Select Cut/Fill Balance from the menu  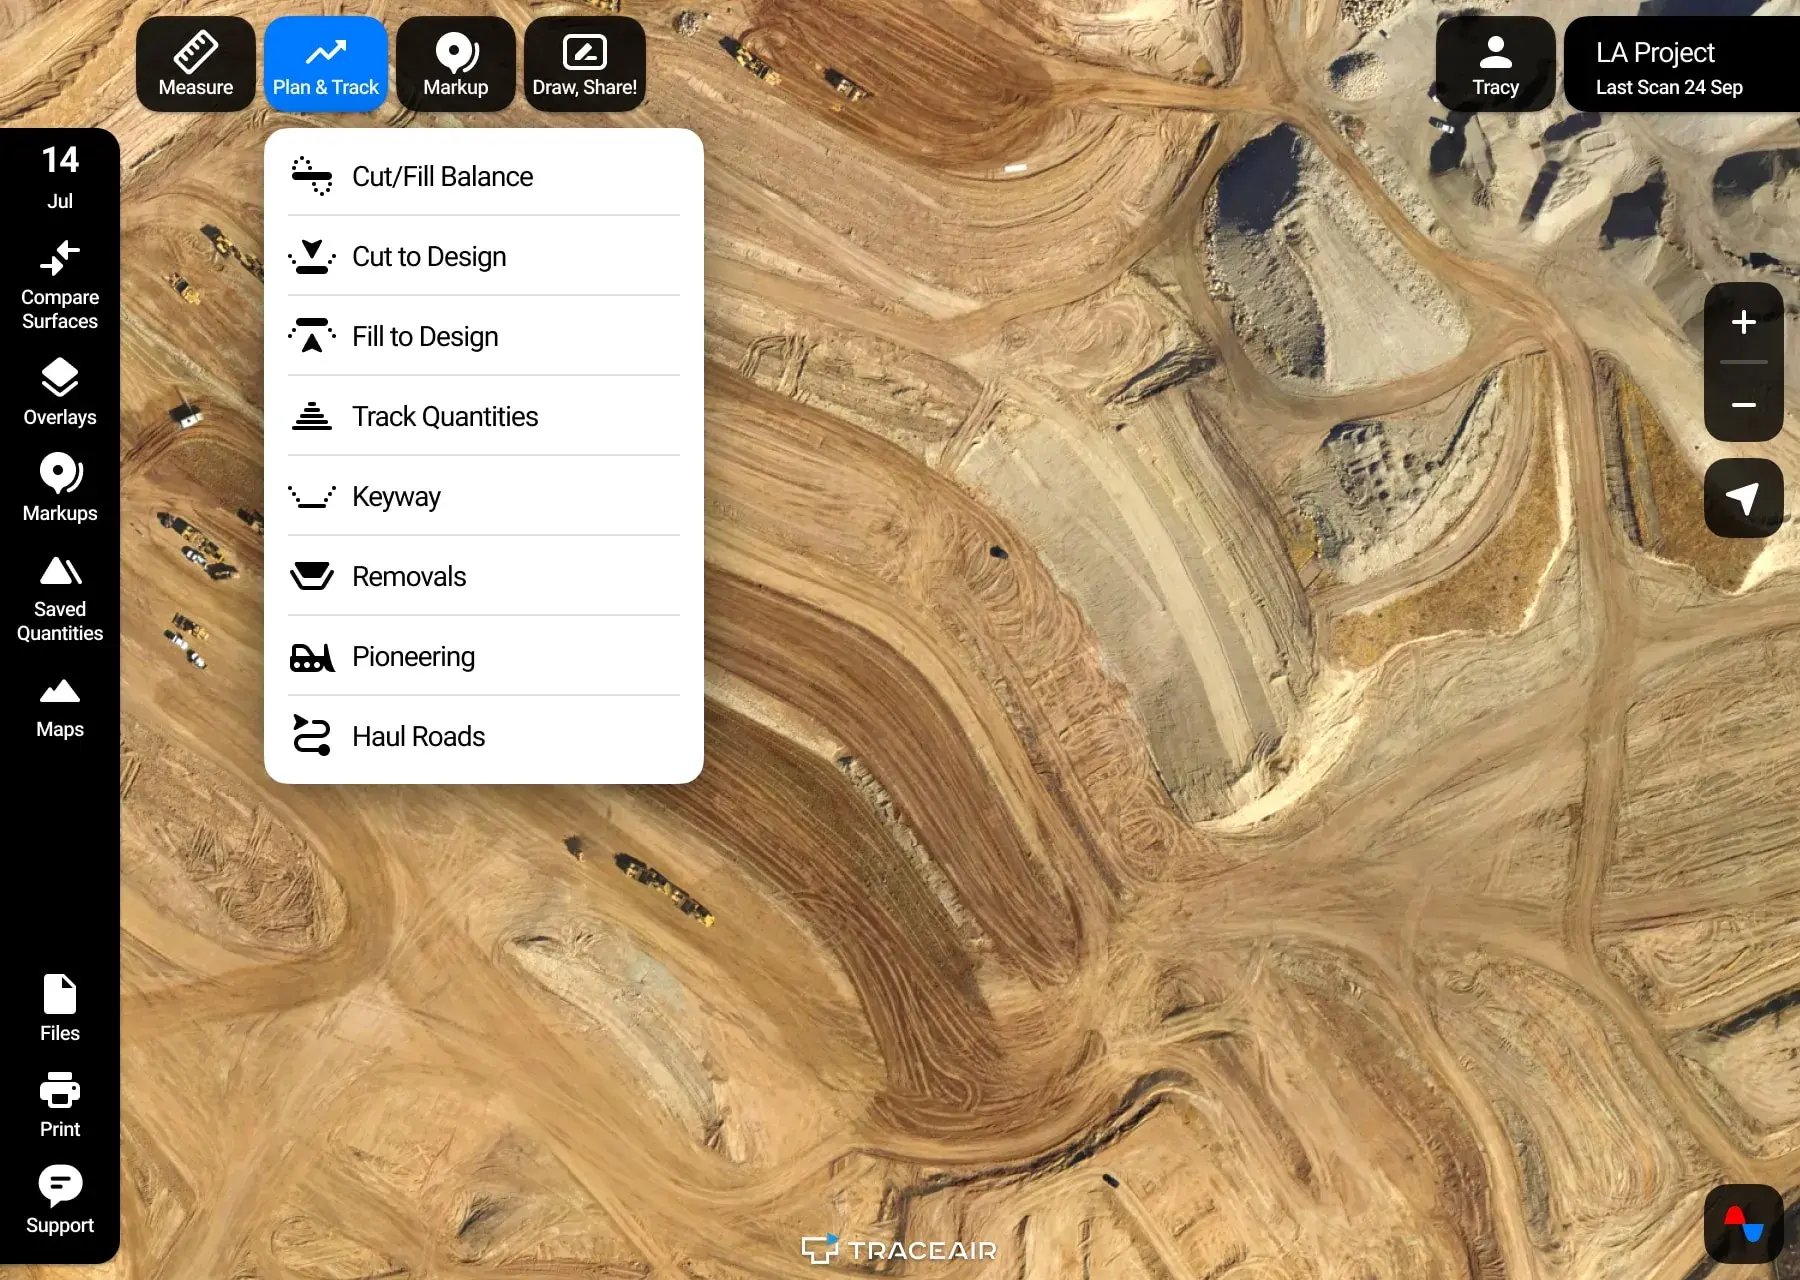pyautogui.click(x=441, y=176)
